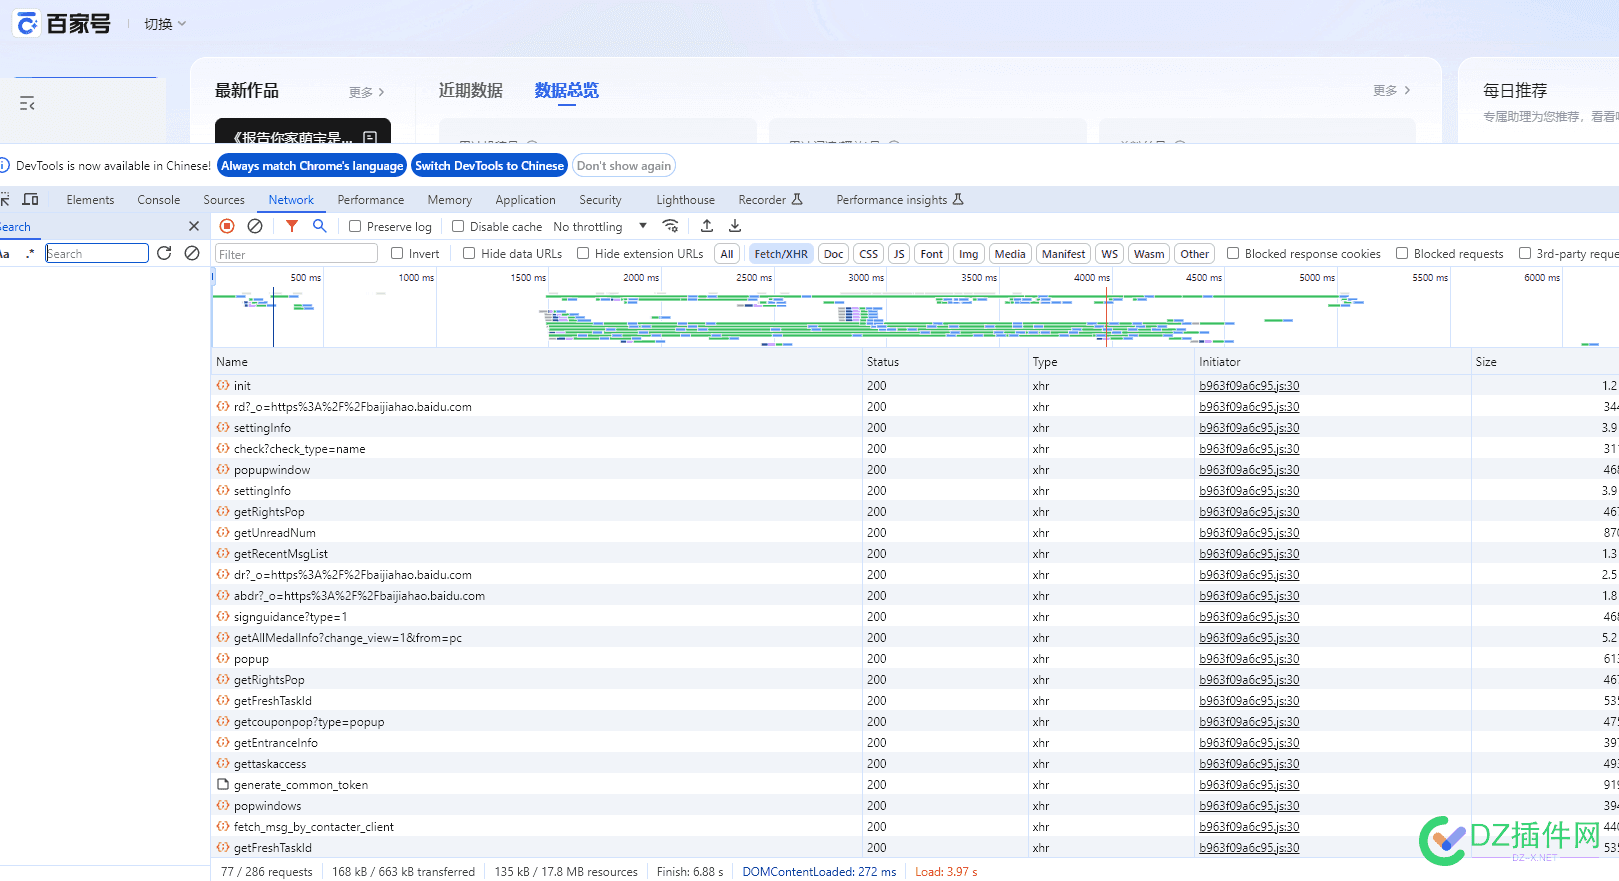Filter requests by Img type
1619x881 pixels.
(969, 253)
